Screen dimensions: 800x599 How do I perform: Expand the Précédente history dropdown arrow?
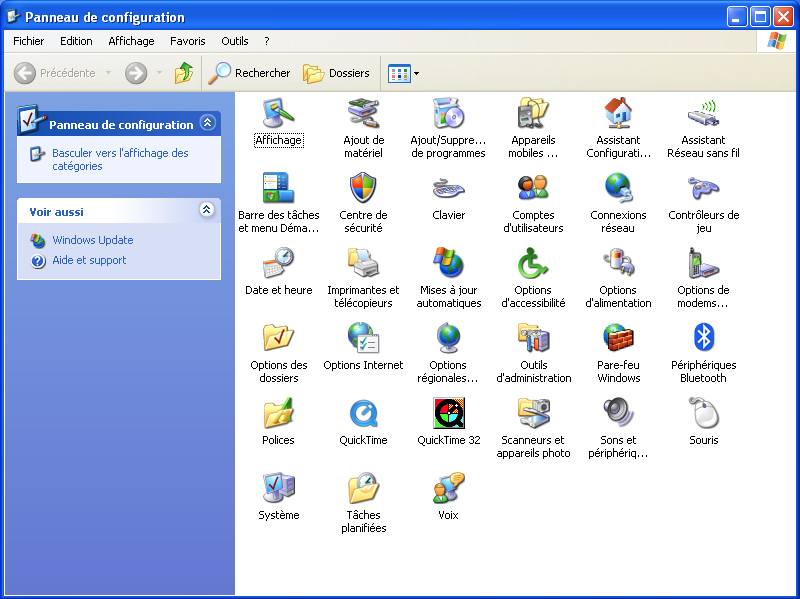108,73
